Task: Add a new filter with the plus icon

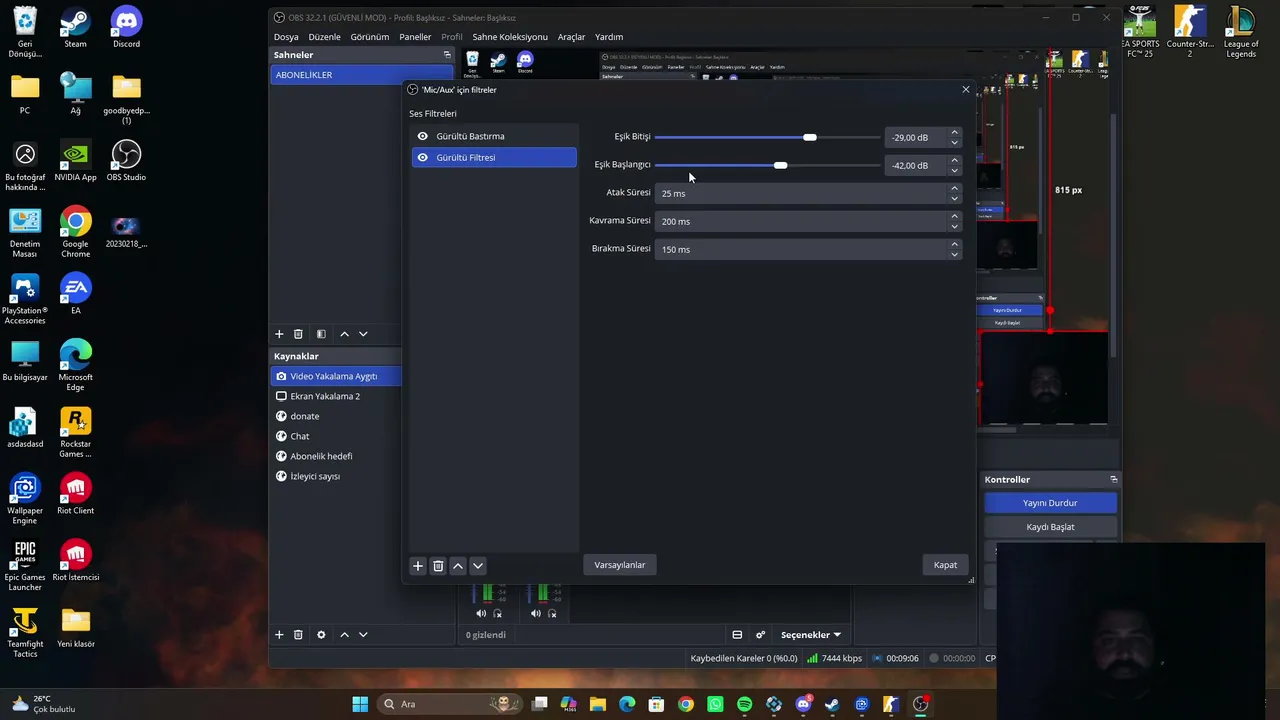Action: pos(418,566)
